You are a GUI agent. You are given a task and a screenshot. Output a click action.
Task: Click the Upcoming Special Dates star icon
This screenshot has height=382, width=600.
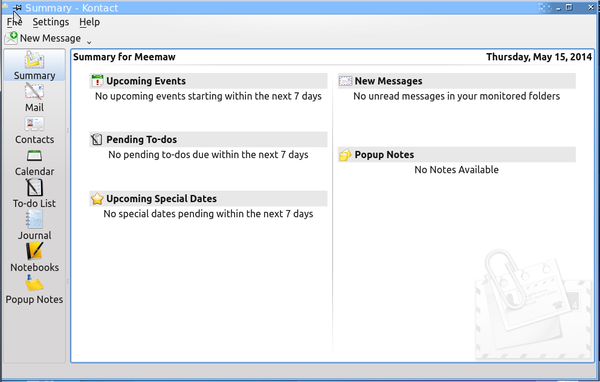(x=97, y=199)
